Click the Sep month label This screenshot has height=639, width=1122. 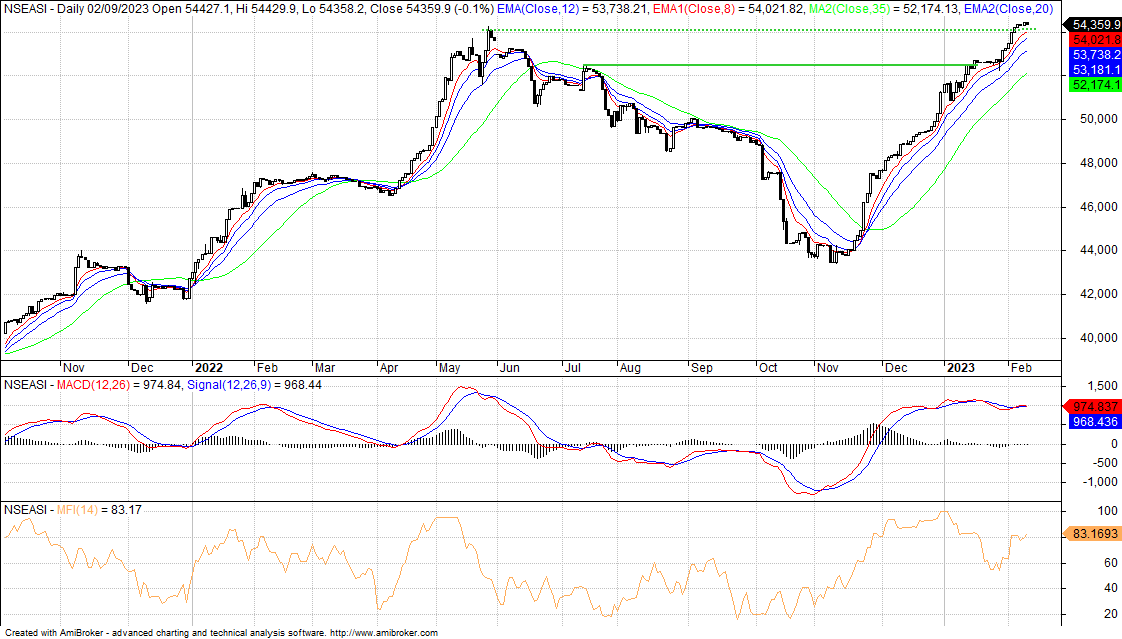tap(702, 368)
